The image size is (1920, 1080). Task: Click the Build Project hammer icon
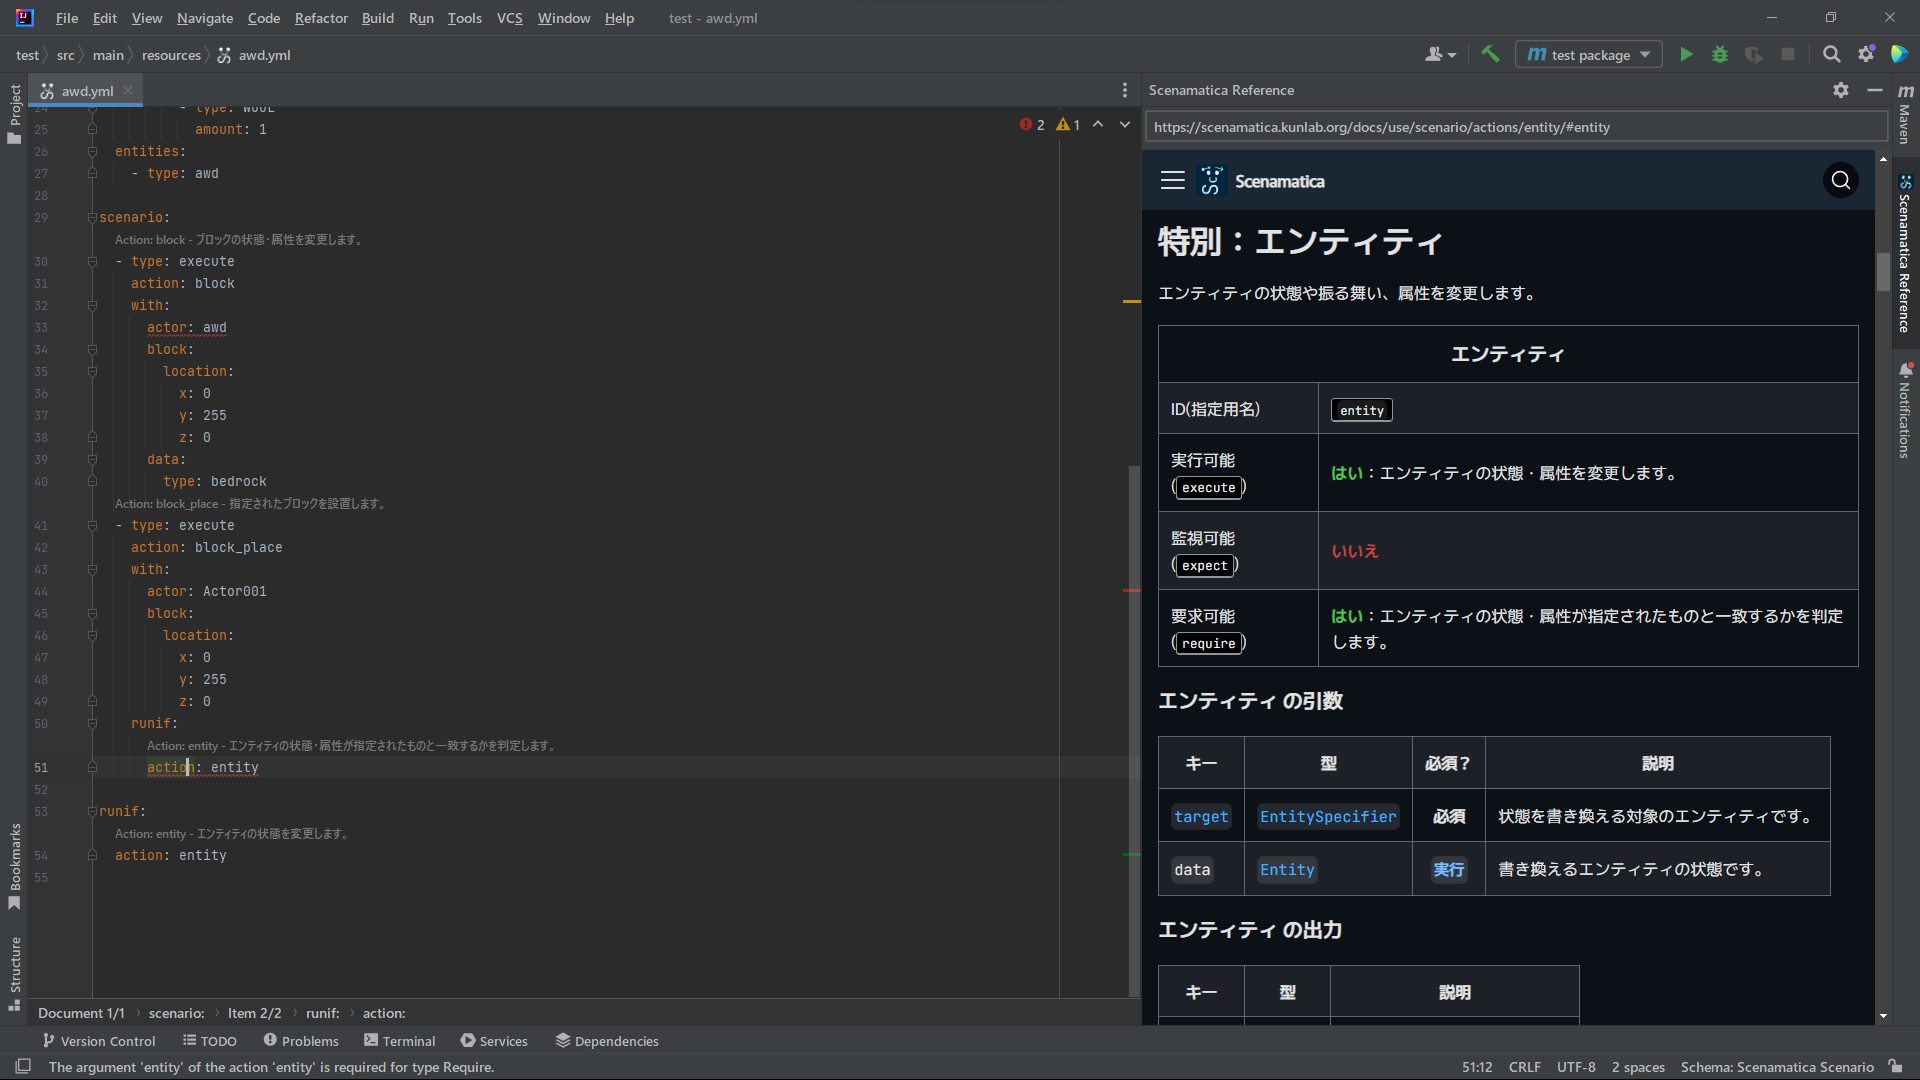click(1490, 55)
